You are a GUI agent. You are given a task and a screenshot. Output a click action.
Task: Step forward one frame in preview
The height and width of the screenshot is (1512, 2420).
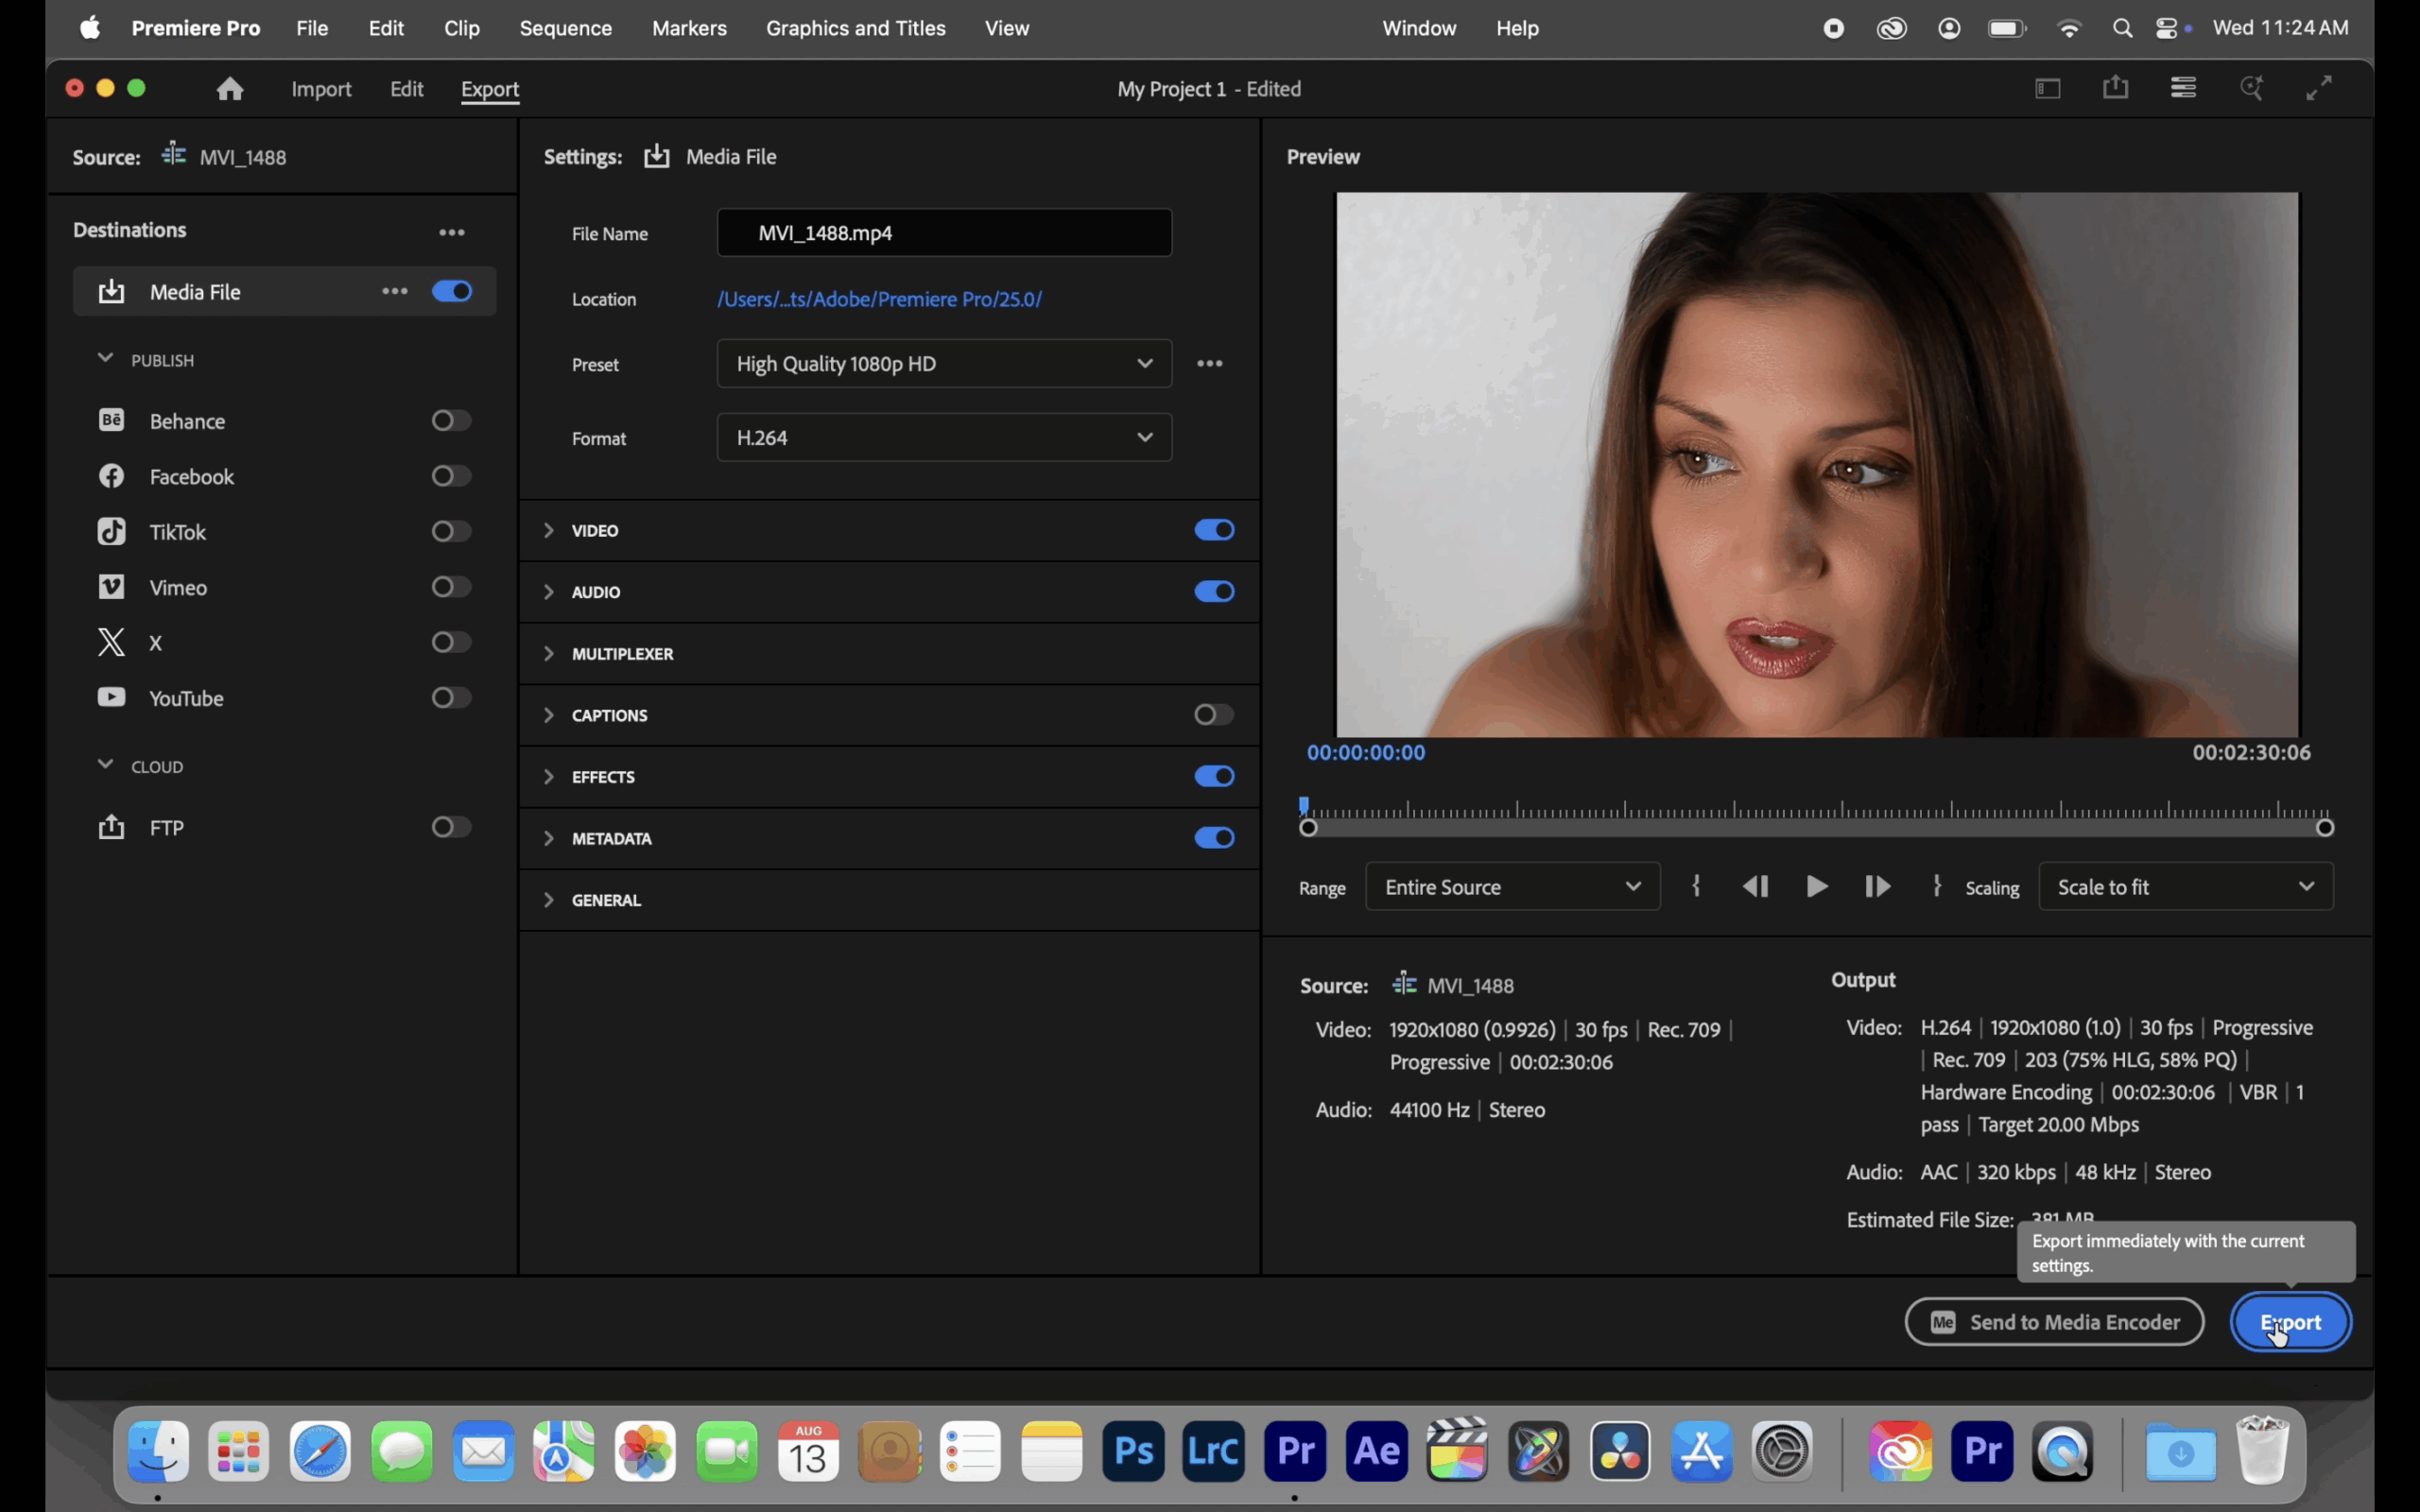click(1877, 887)
